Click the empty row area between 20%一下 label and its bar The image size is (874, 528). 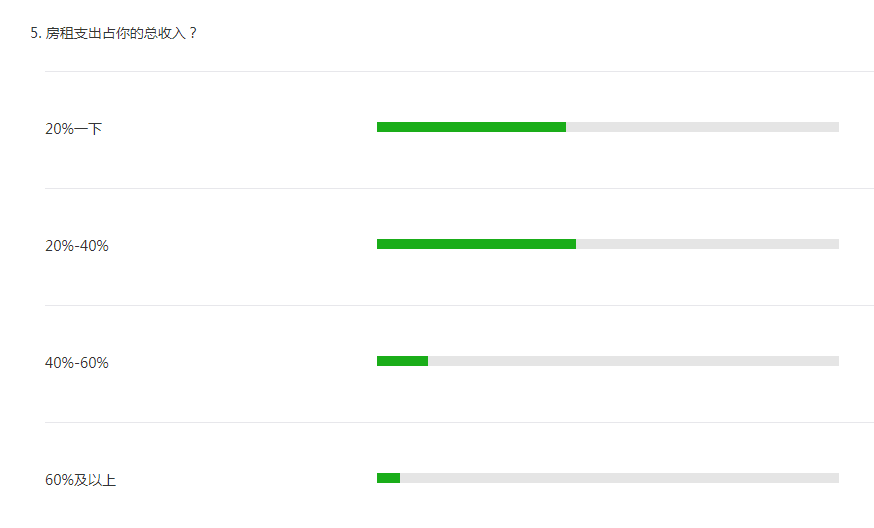(x=240, y=129)
